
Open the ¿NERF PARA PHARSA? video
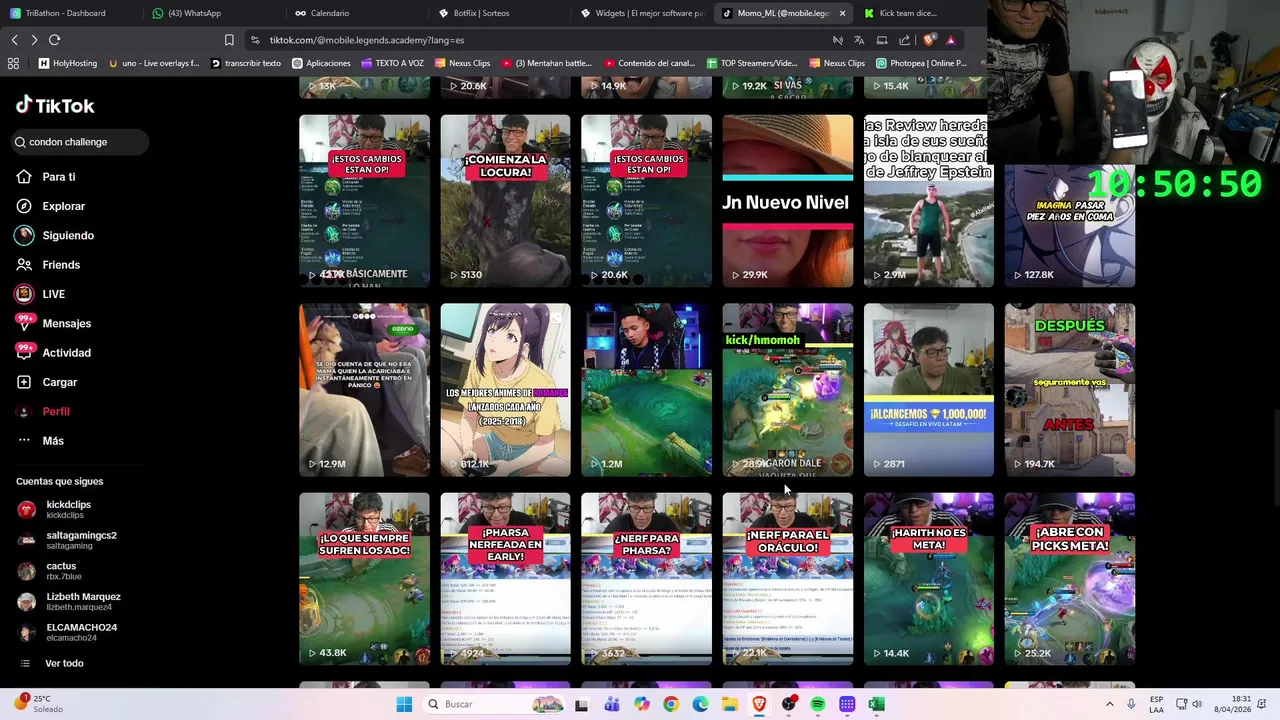coord(646,579)
